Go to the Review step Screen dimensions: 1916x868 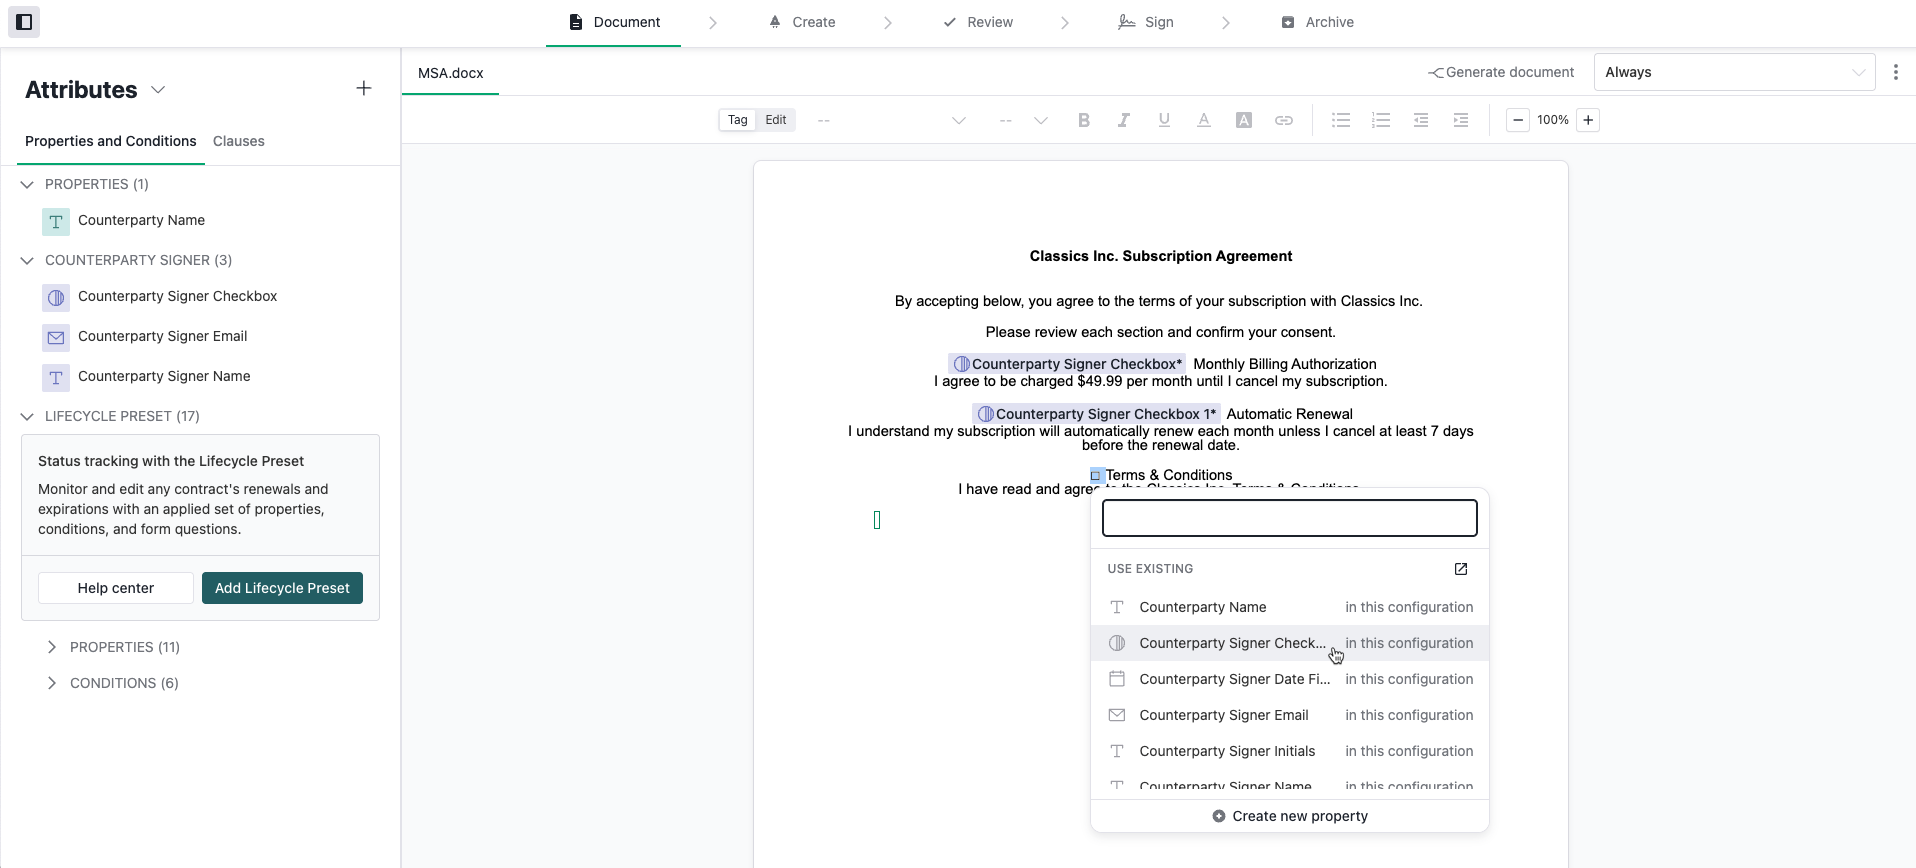tap(978, 22)
